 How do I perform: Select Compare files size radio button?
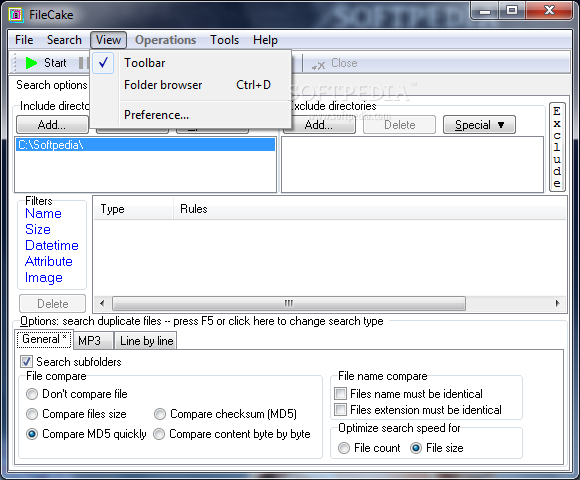click(32, 414)
